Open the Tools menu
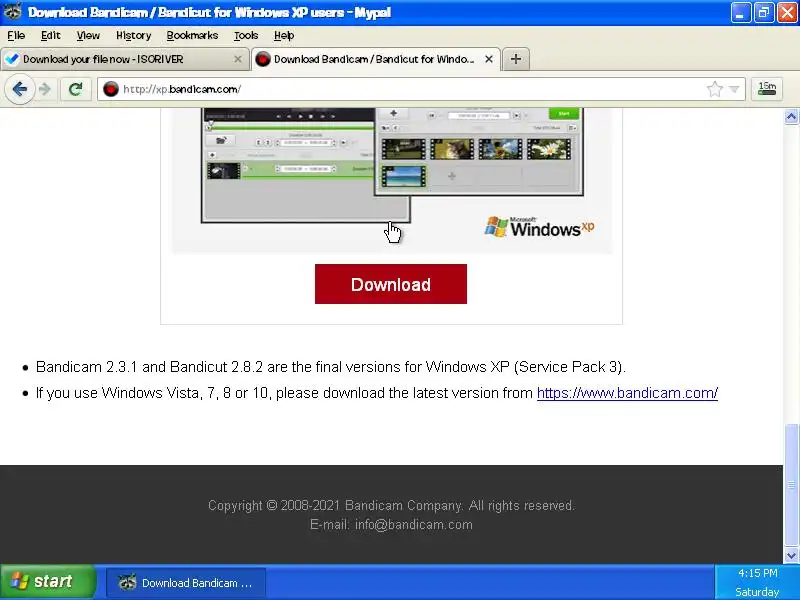800x600 pixels. point(246,35)
